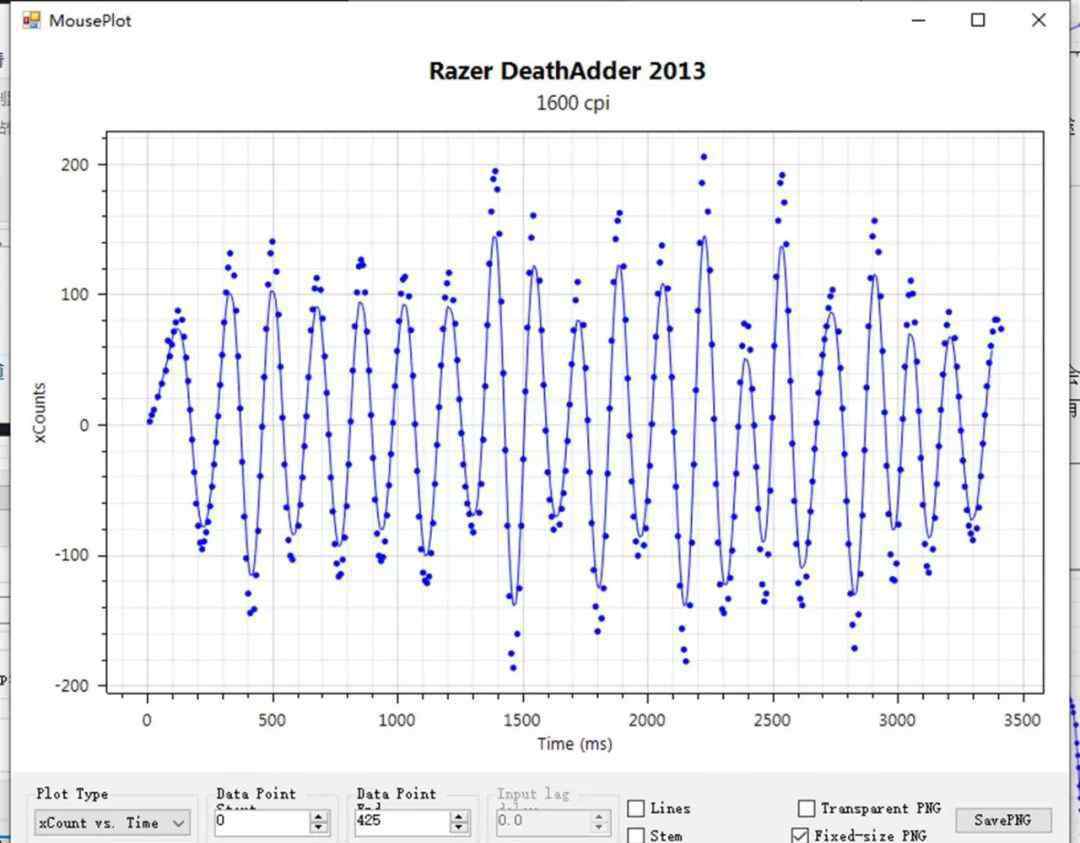The height and width of the screenshot is (843, 1080).
Task: Click the "Input lag" label
Action: click(534, 793)
